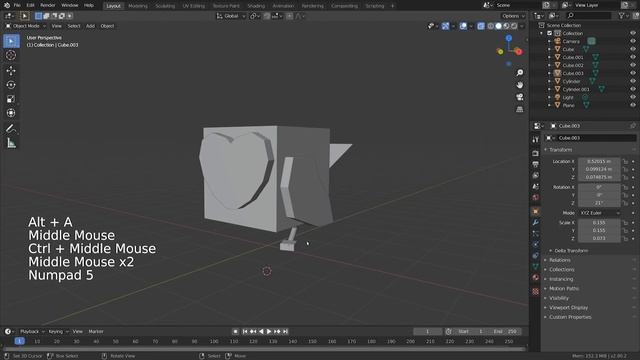640x360 pixels.
Task: Click the Pan view hand icon
Action: pyautogui.click(x=520, y=85)
